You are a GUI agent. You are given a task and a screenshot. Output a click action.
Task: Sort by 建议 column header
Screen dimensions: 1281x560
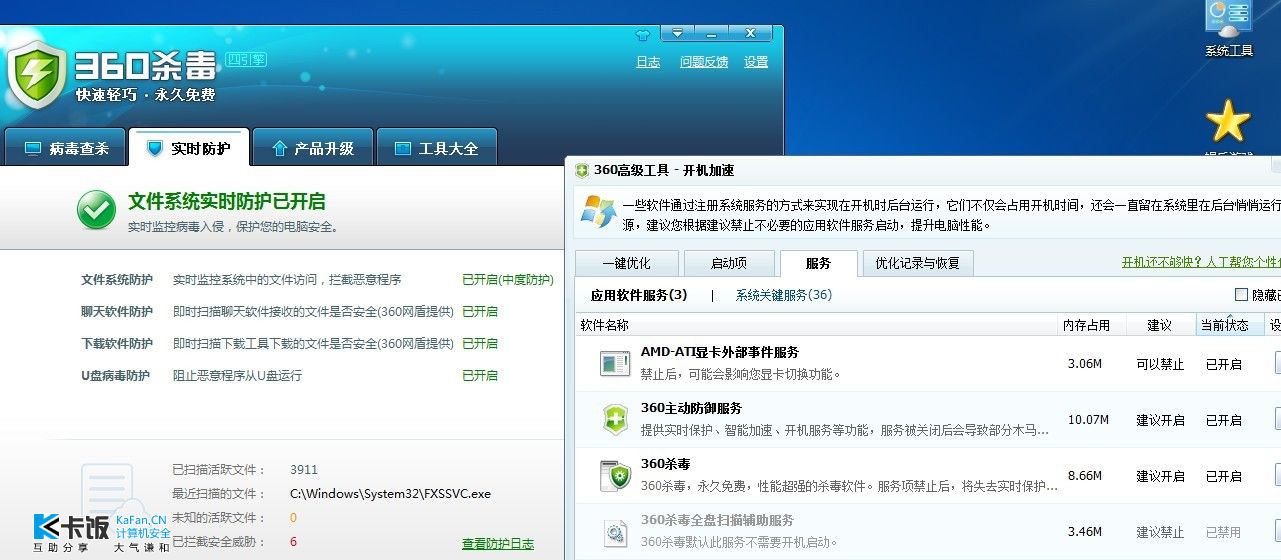click(1159, 325)
